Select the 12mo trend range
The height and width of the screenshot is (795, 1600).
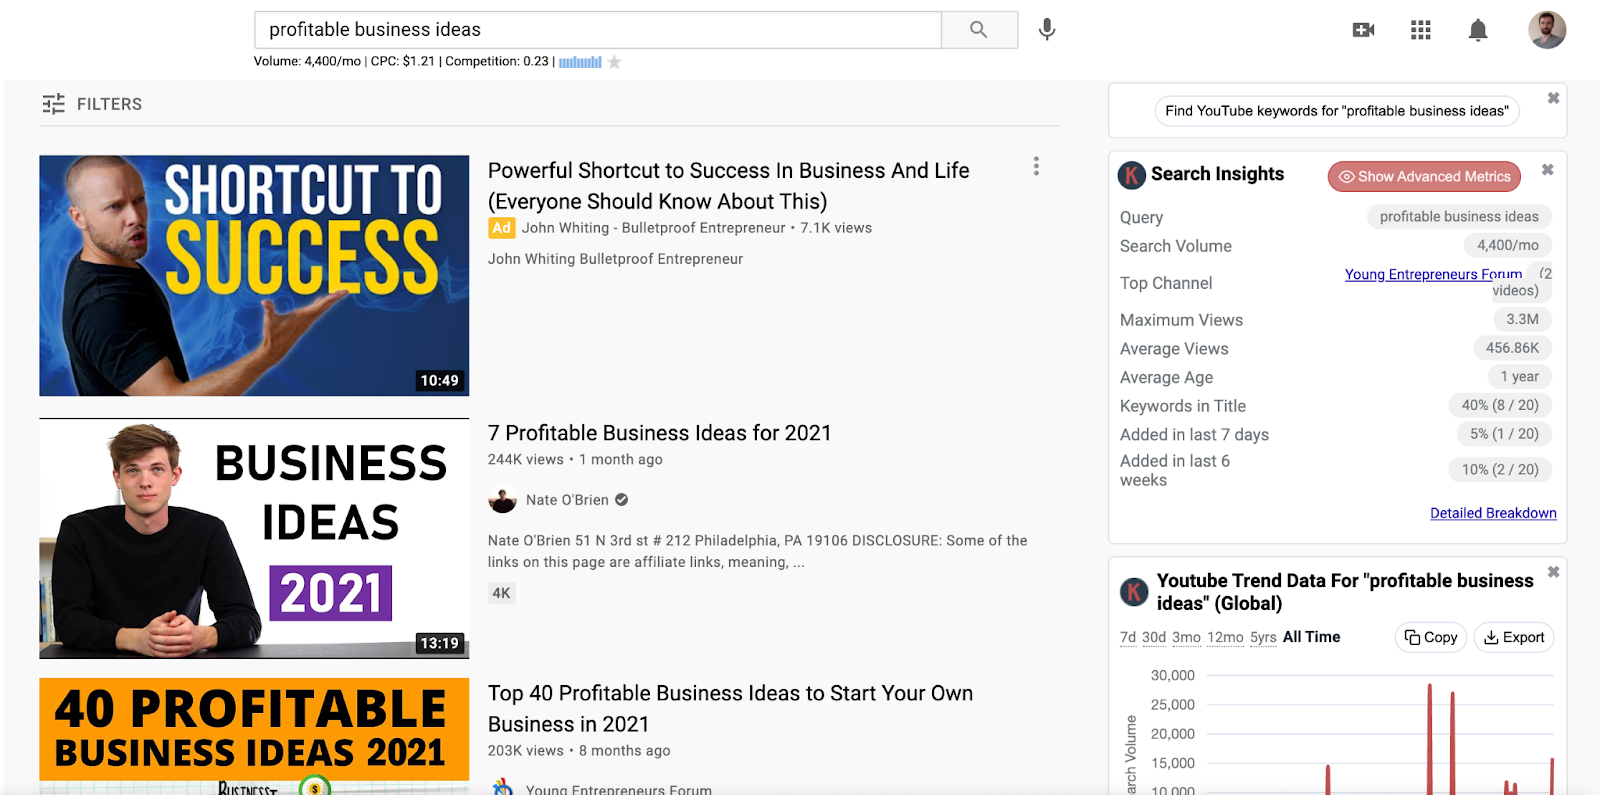tap(1225, 637)
